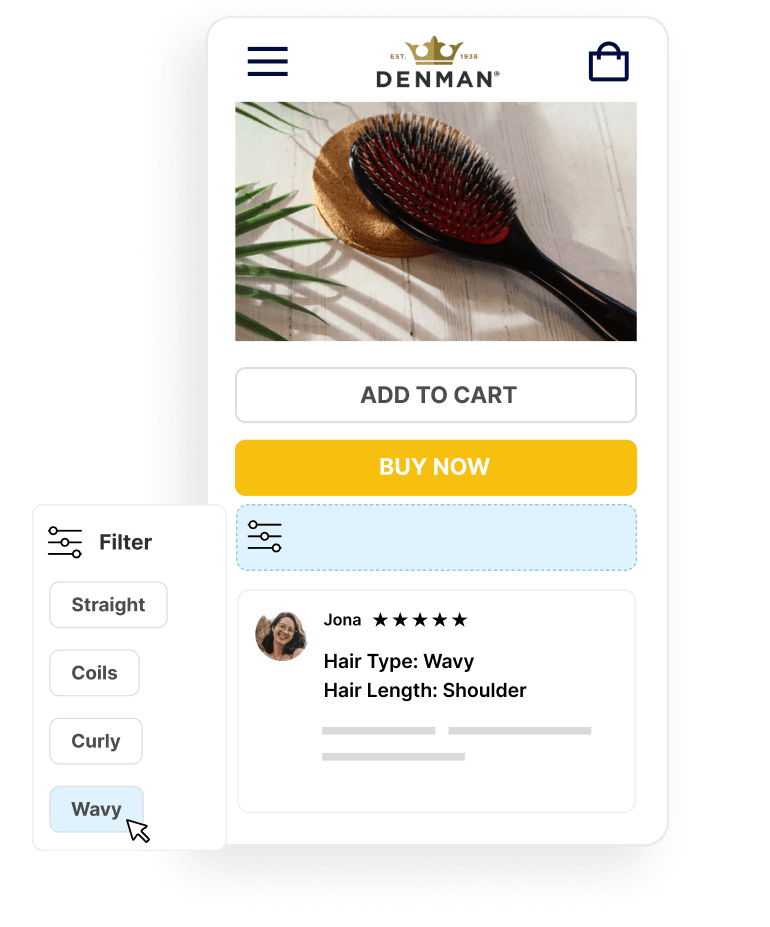Click the filter sliders icon in blue bar
The height and width of the screenshot is (927, 770).
(x=264, y=536)
